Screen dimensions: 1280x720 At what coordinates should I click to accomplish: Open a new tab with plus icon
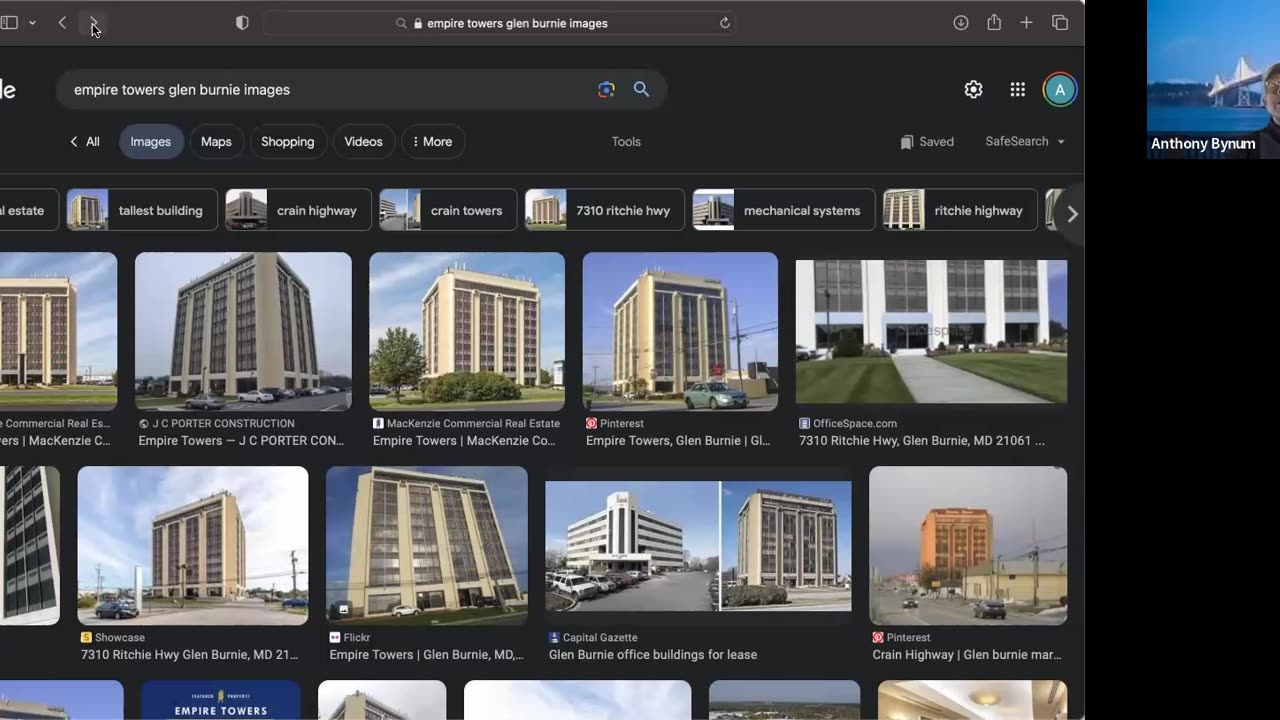[1026, 23]
